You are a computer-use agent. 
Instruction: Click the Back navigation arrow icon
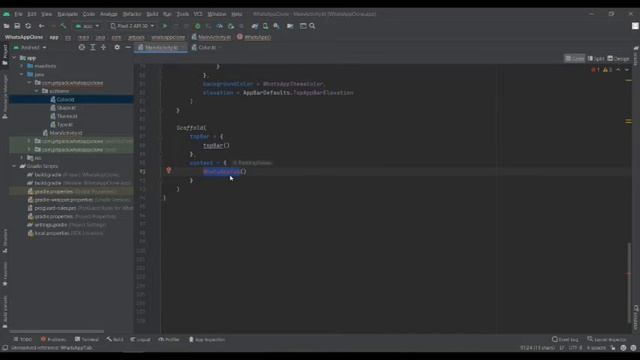pyautogui.click(x=41, y=26)
